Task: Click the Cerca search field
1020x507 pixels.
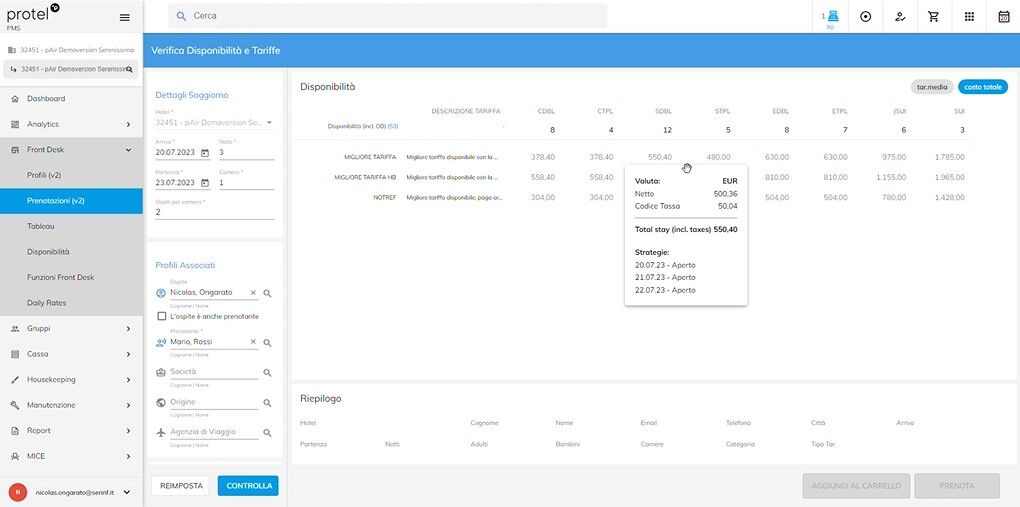Action: click(390, 16)
